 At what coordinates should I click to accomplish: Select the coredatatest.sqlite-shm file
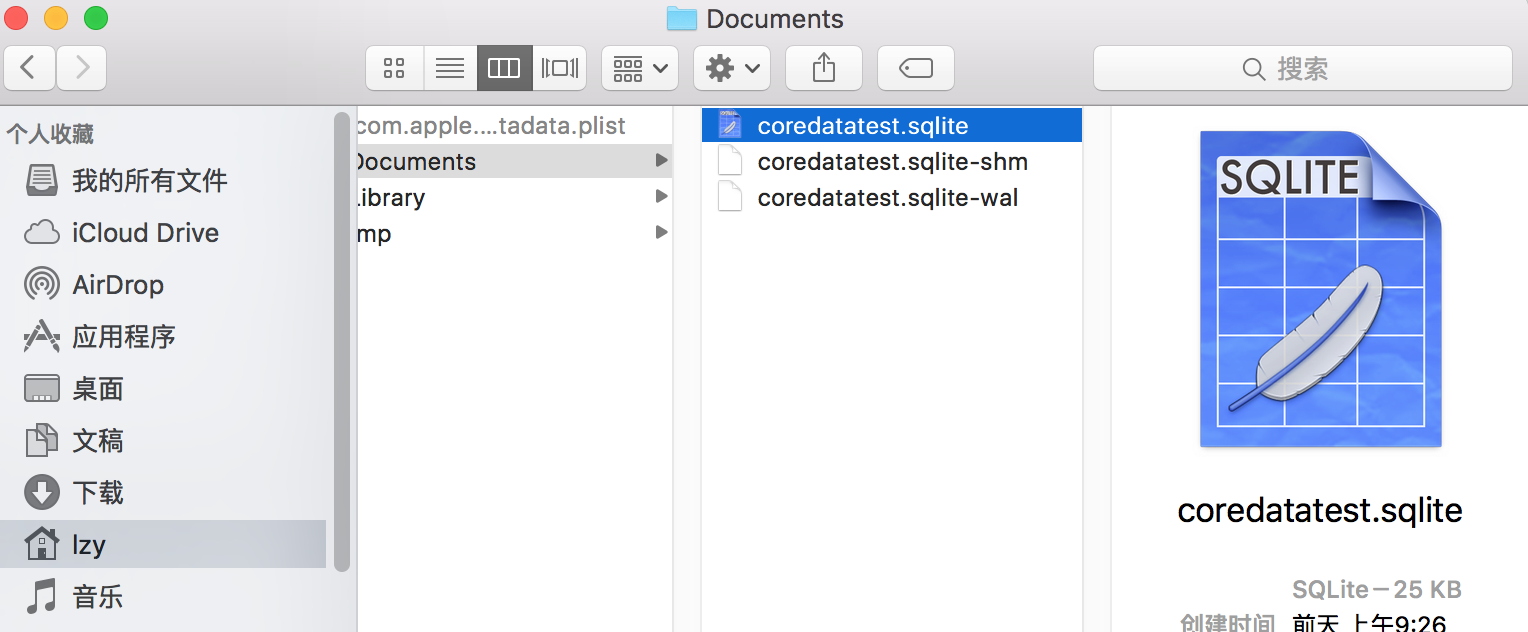pyautogui.click(x=892, y=162)
